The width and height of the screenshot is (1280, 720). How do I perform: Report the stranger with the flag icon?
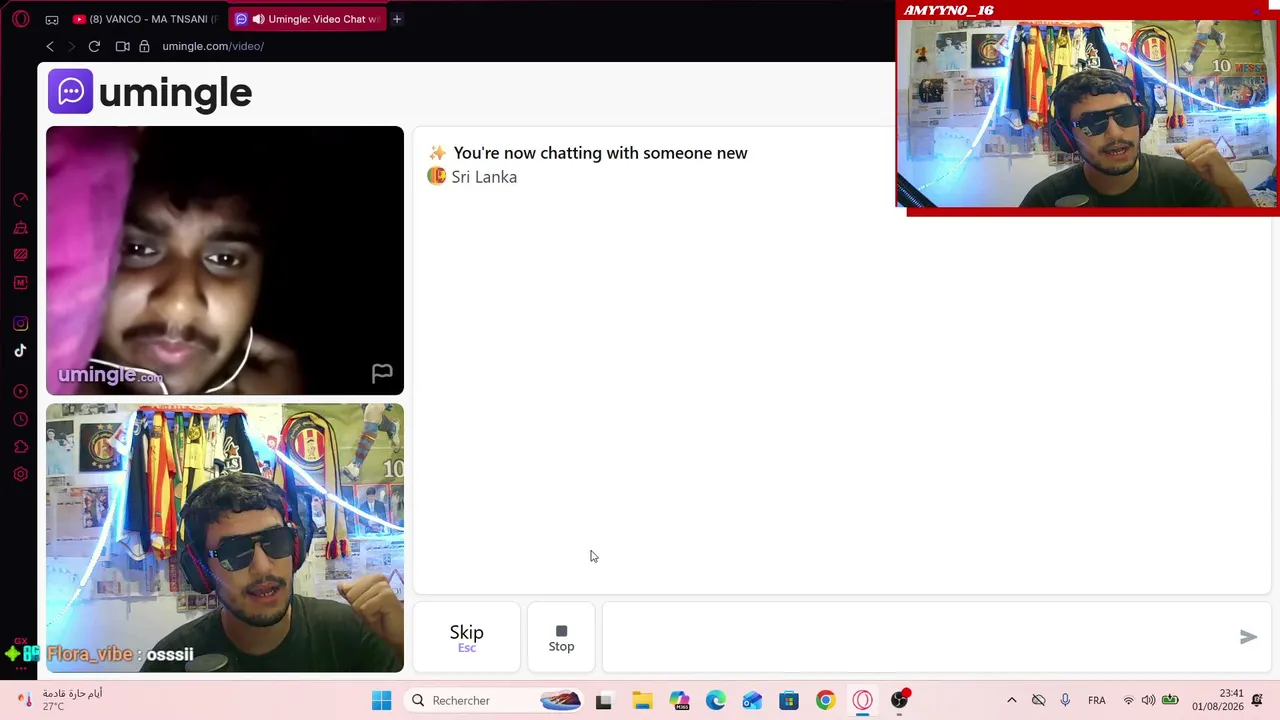coord(382,374)
